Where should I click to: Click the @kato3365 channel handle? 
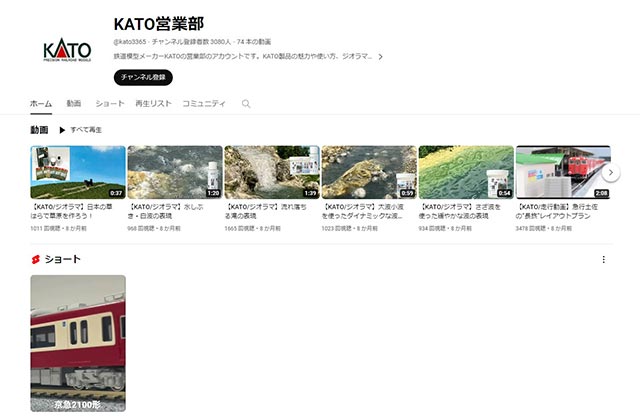tap(130, 42)
